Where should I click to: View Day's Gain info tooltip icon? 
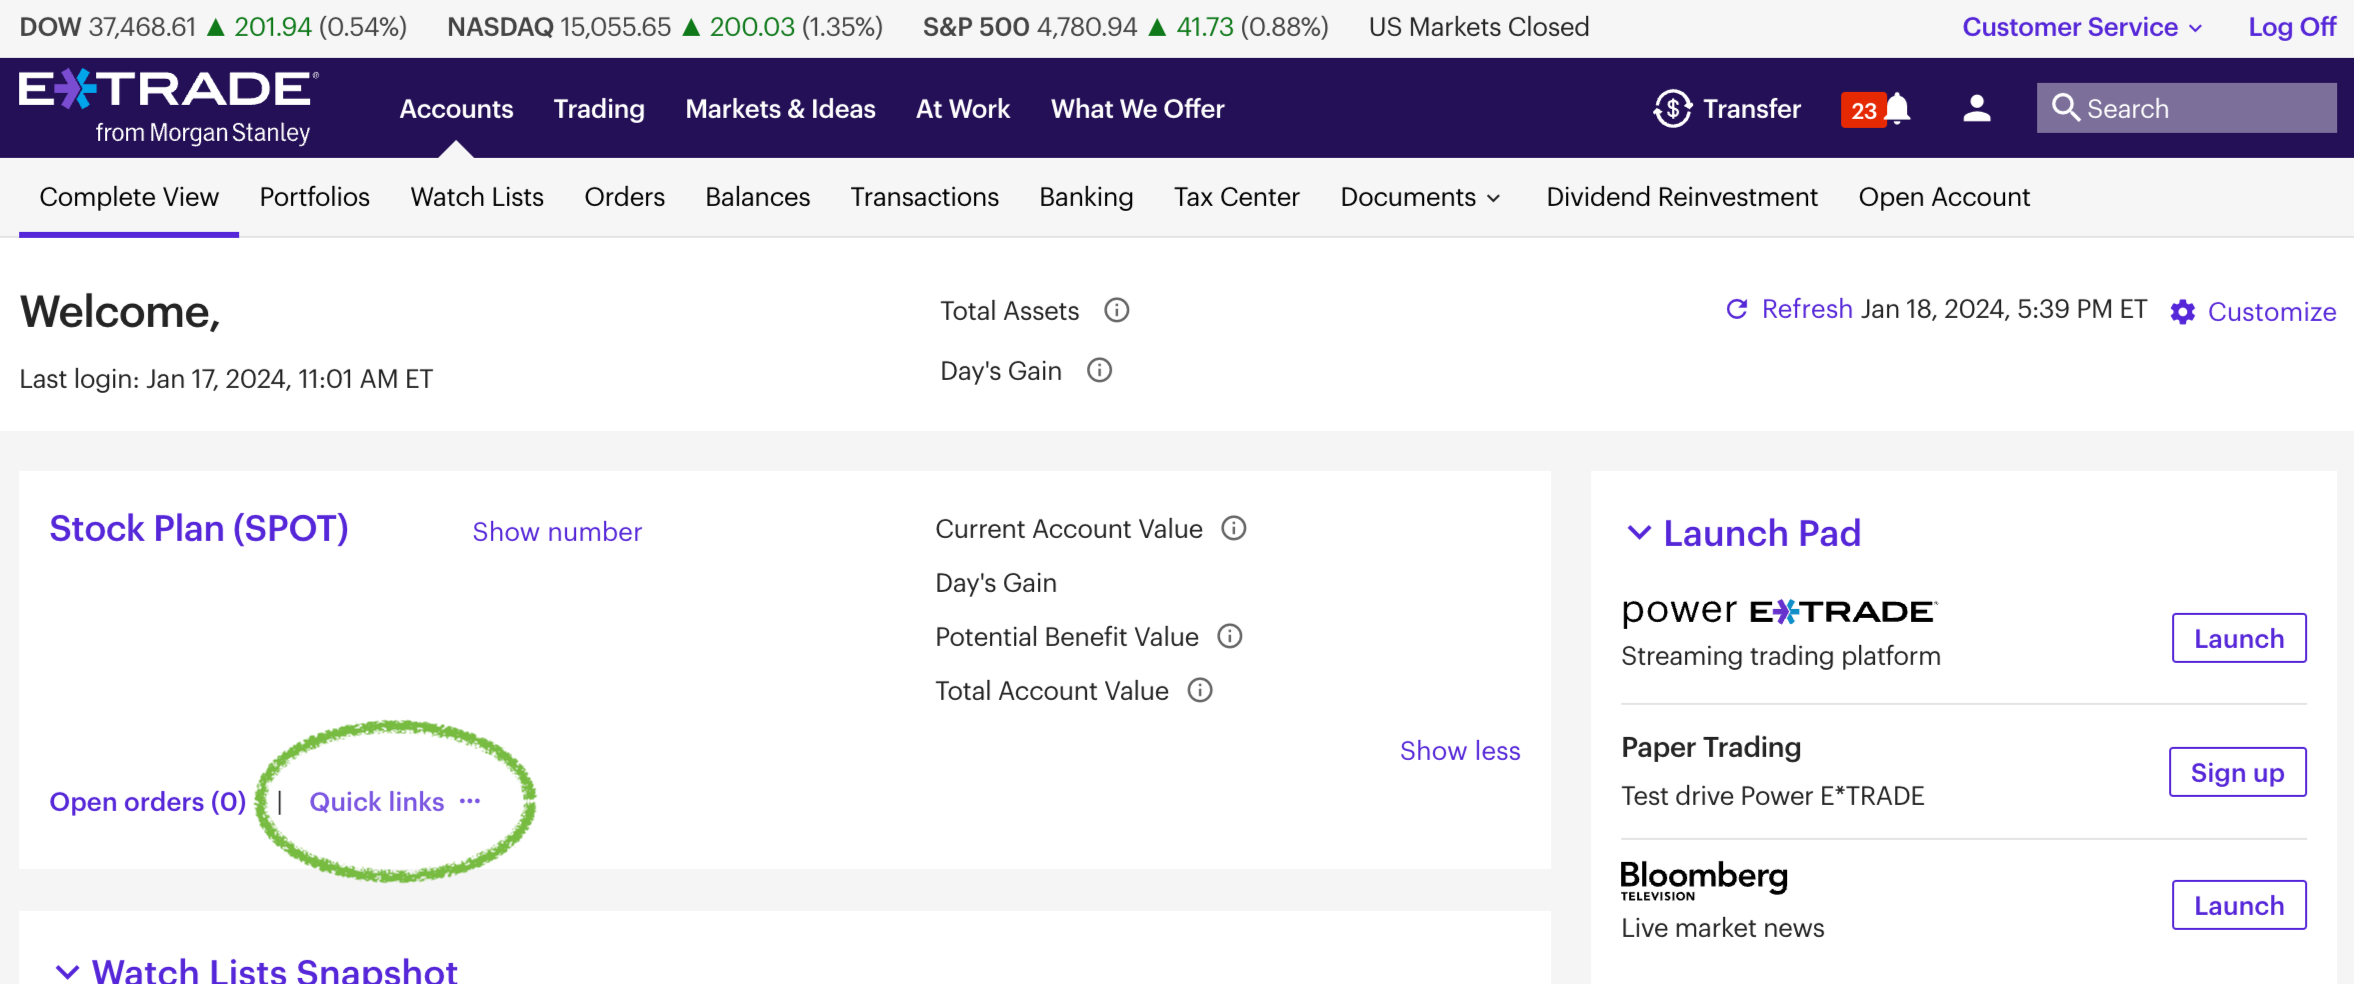tap(1099, 370)
